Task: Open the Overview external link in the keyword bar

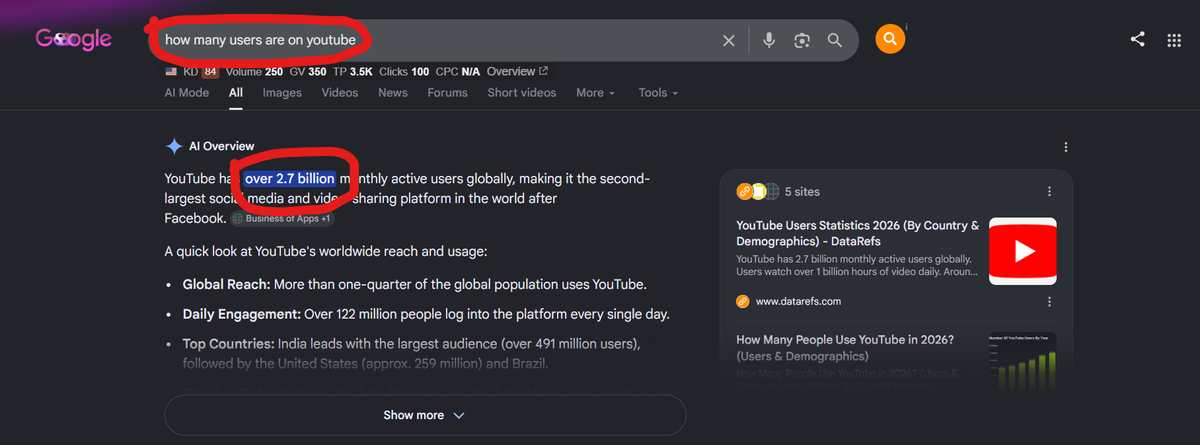Action: (x=517, y=72)
